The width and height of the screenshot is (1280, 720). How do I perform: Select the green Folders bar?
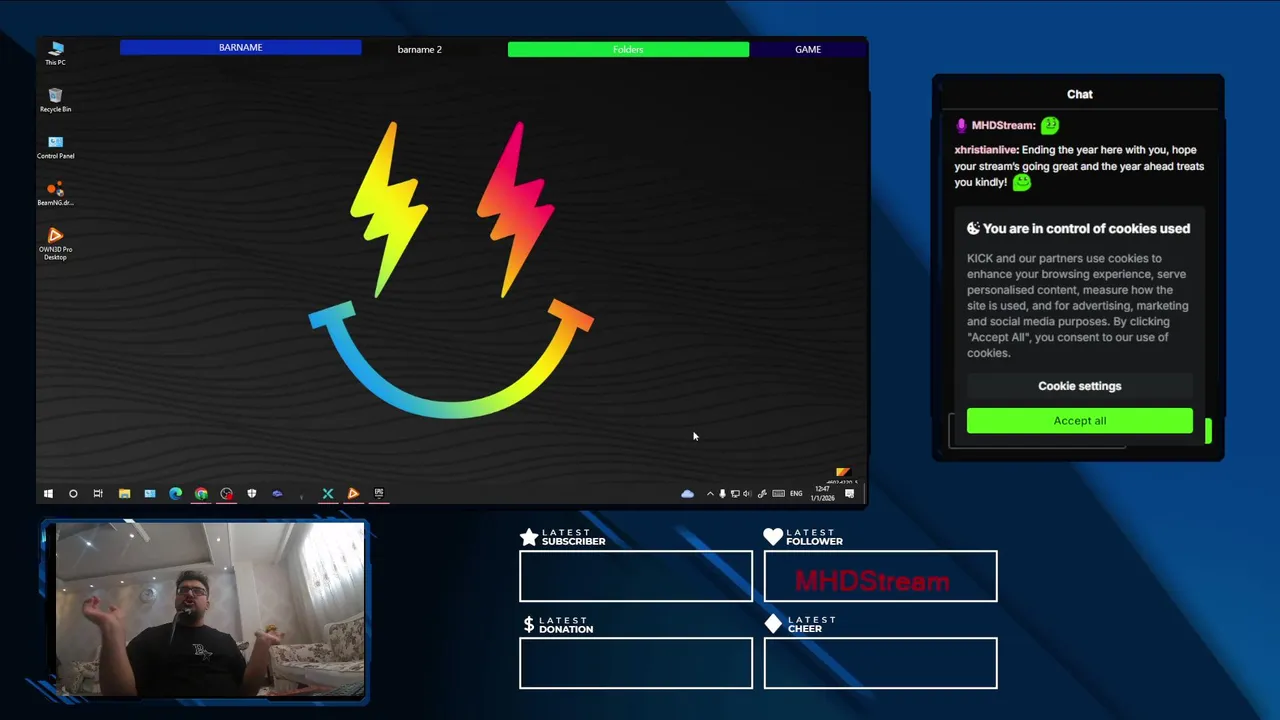pos(628,49)
